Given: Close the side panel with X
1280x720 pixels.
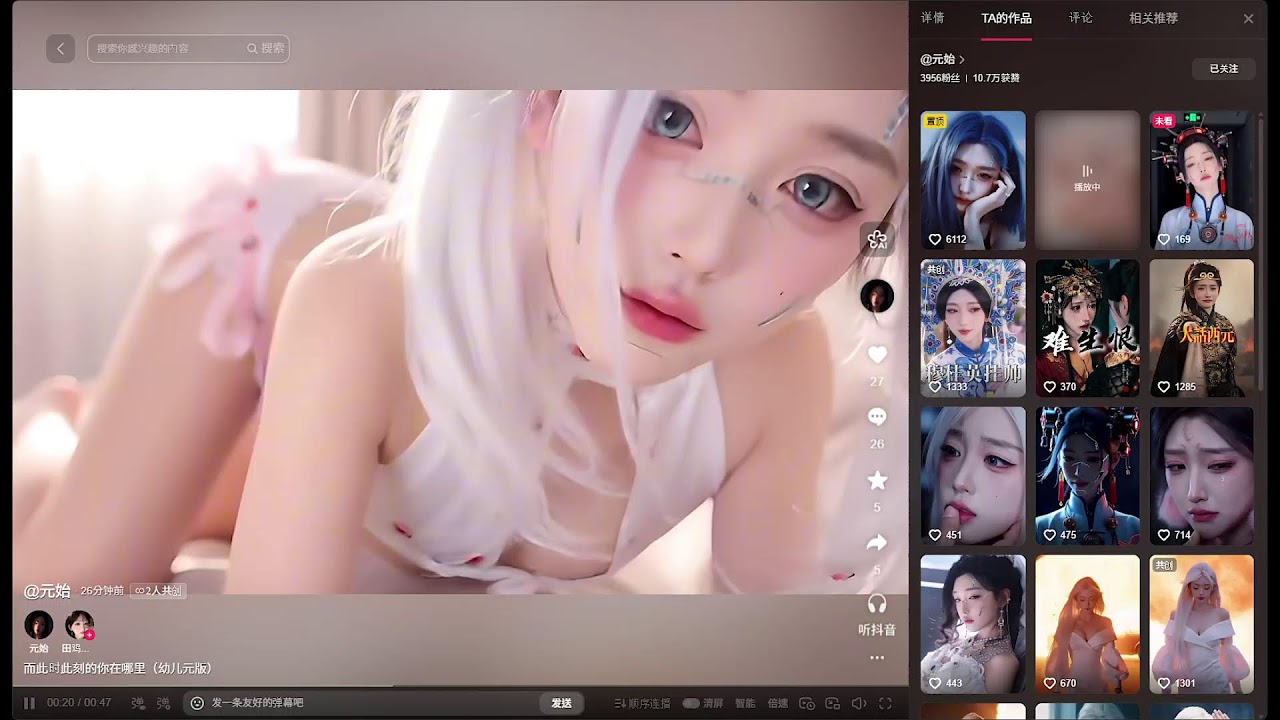Looking at the screenshot, I should 1248,18.
